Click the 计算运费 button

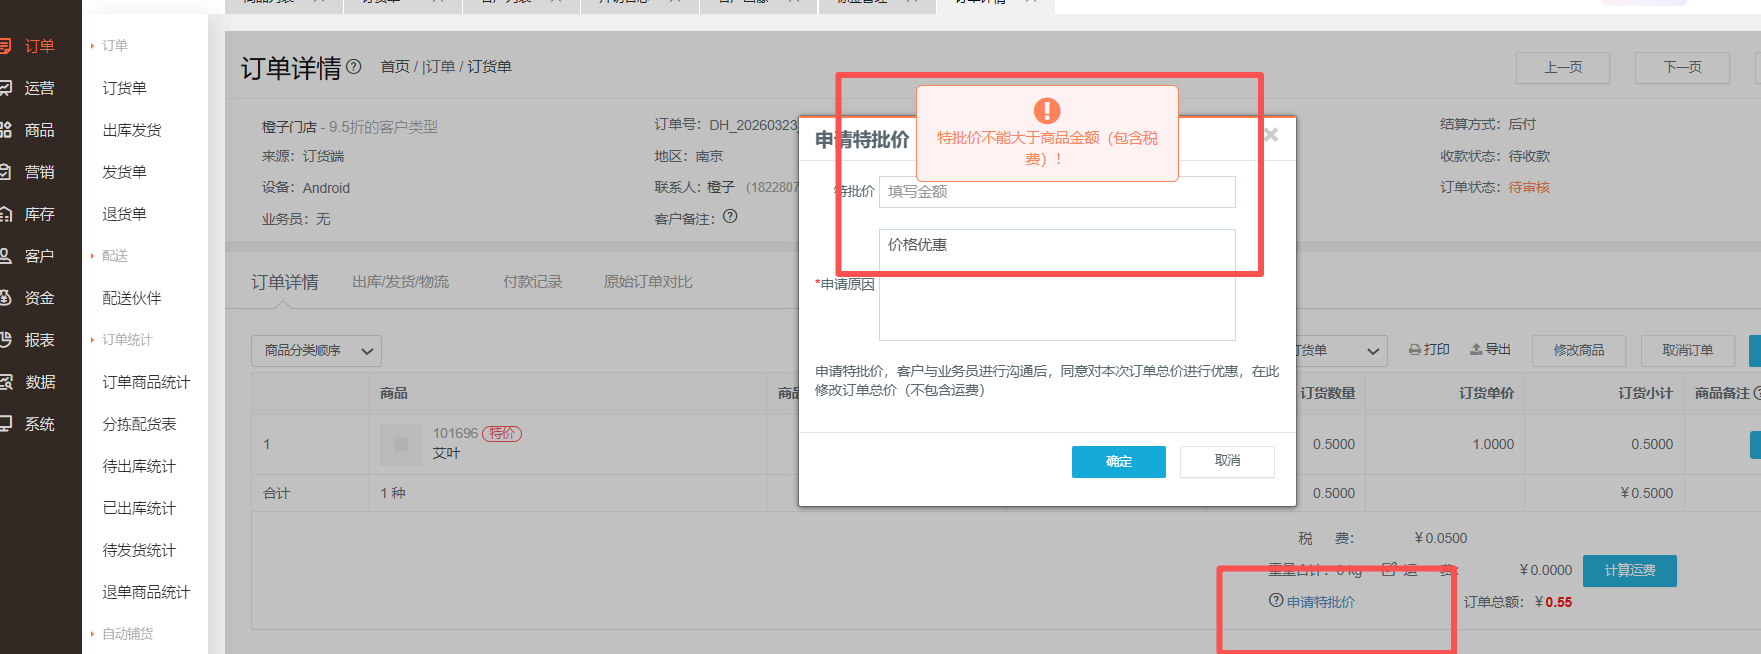coord(1630,571)
